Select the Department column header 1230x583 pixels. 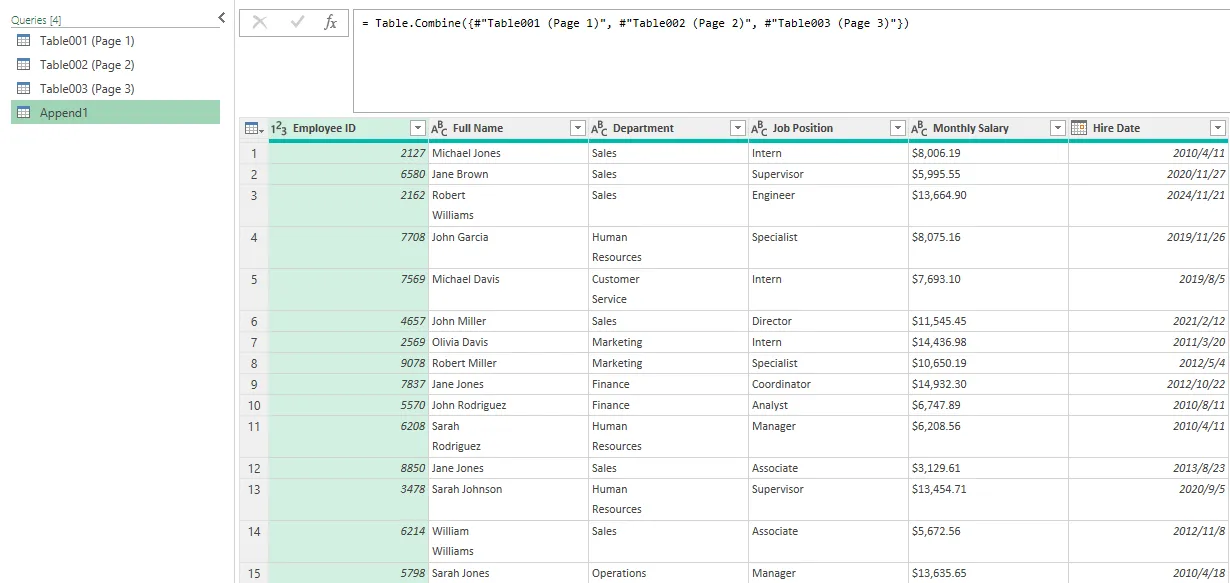pos(643,128)
